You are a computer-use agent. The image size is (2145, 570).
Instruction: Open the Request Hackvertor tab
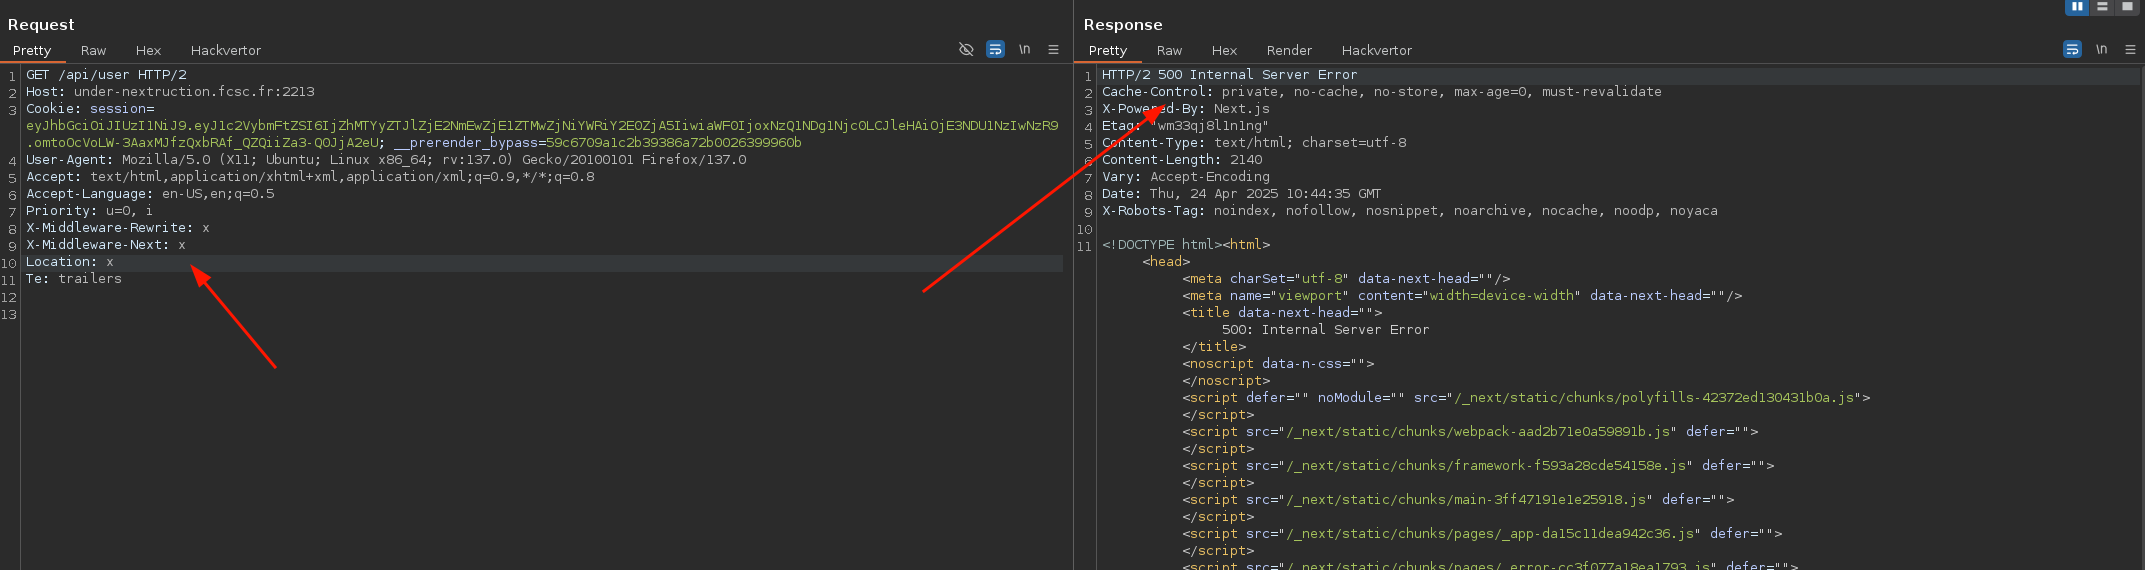(x=226, y=50)
